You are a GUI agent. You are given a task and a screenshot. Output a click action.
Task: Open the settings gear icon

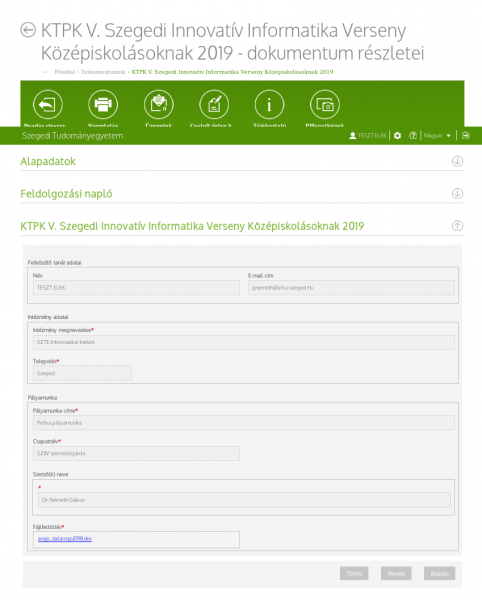coord(397,135)
